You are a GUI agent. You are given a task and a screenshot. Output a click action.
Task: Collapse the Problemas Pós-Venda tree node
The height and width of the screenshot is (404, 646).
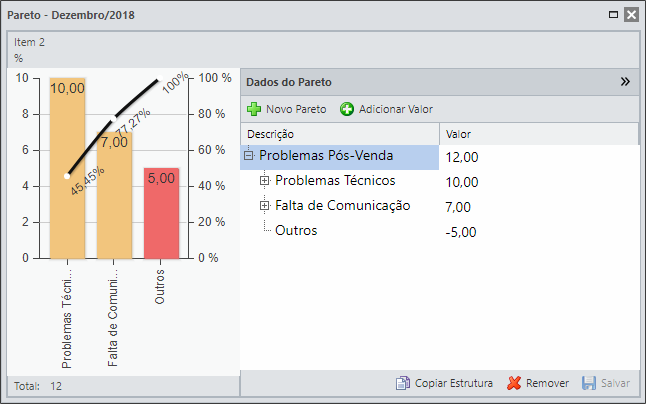(248, 156)
